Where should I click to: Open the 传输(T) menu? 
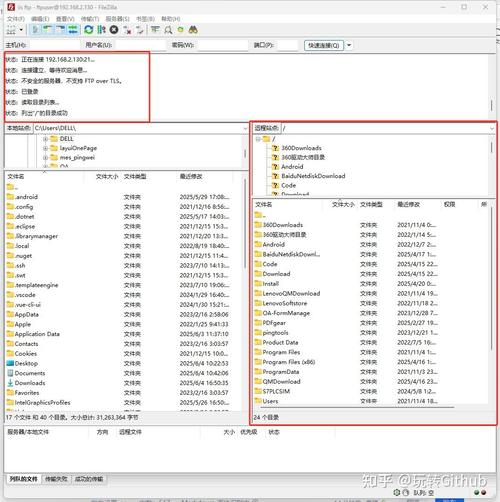90,19
